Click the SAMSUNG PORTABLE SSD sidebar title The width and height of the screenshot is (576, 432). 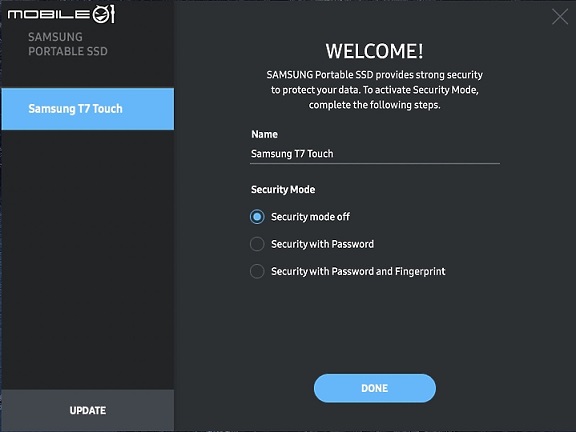(x=68, y=44)
